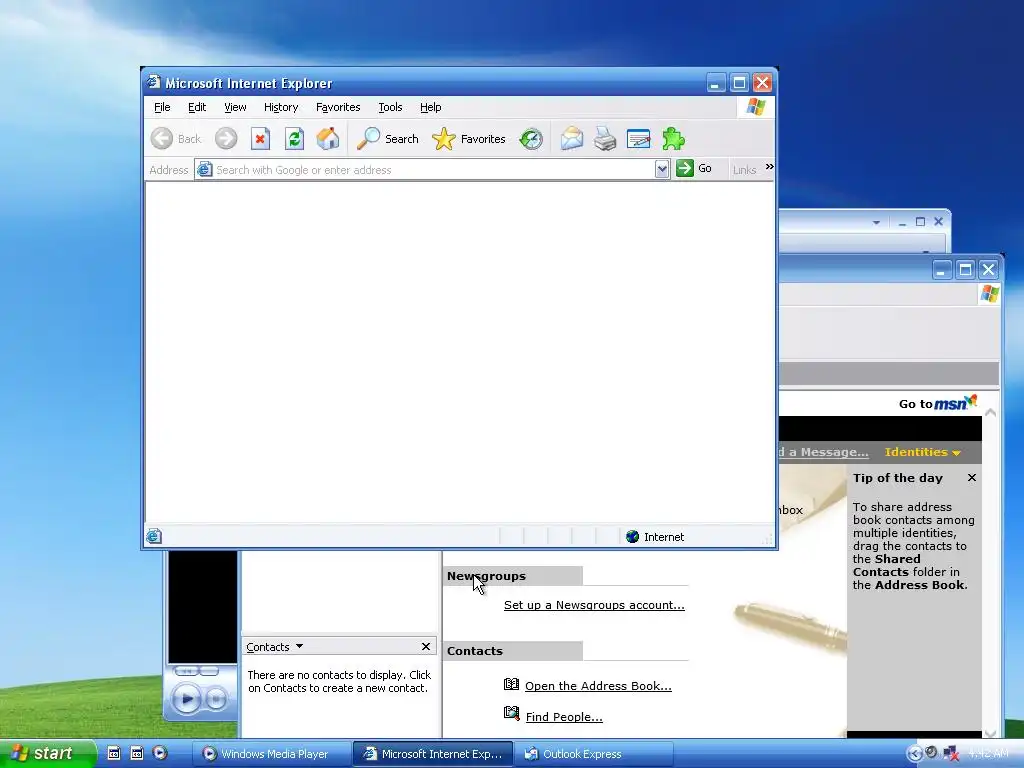Click the first quick launch icon beside Start

click(114, 753)
